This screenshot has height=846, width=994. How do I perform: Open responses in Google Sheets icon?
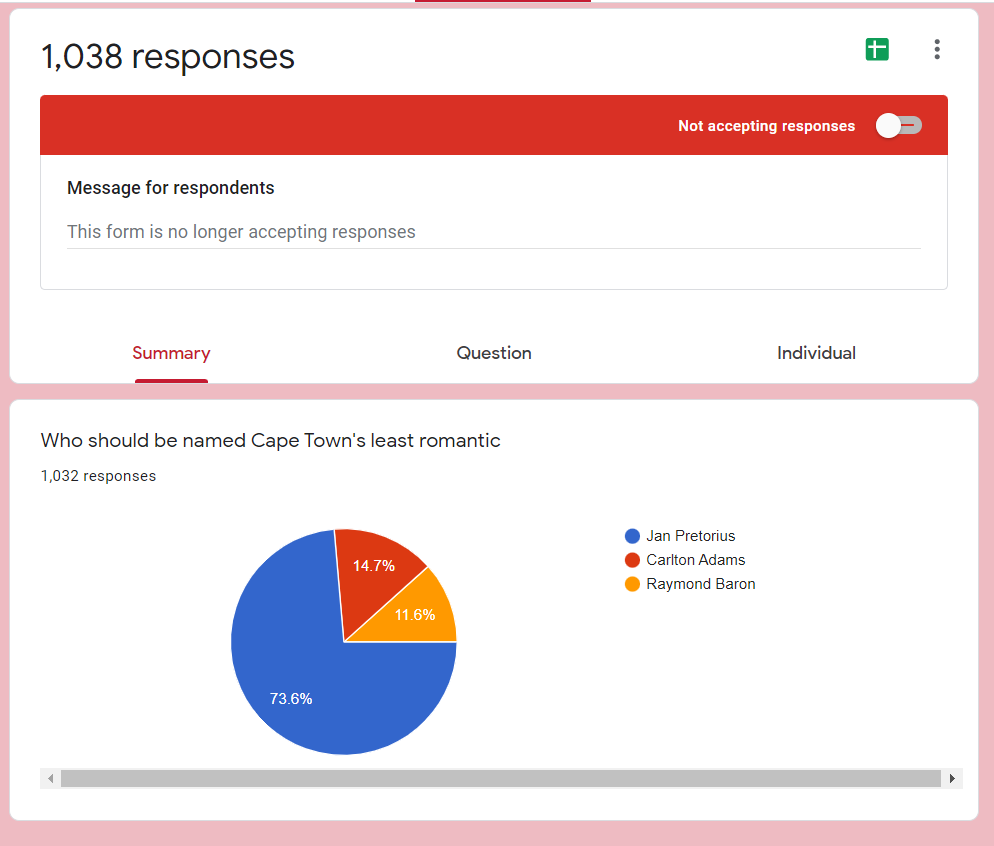(x=877, y=49)
